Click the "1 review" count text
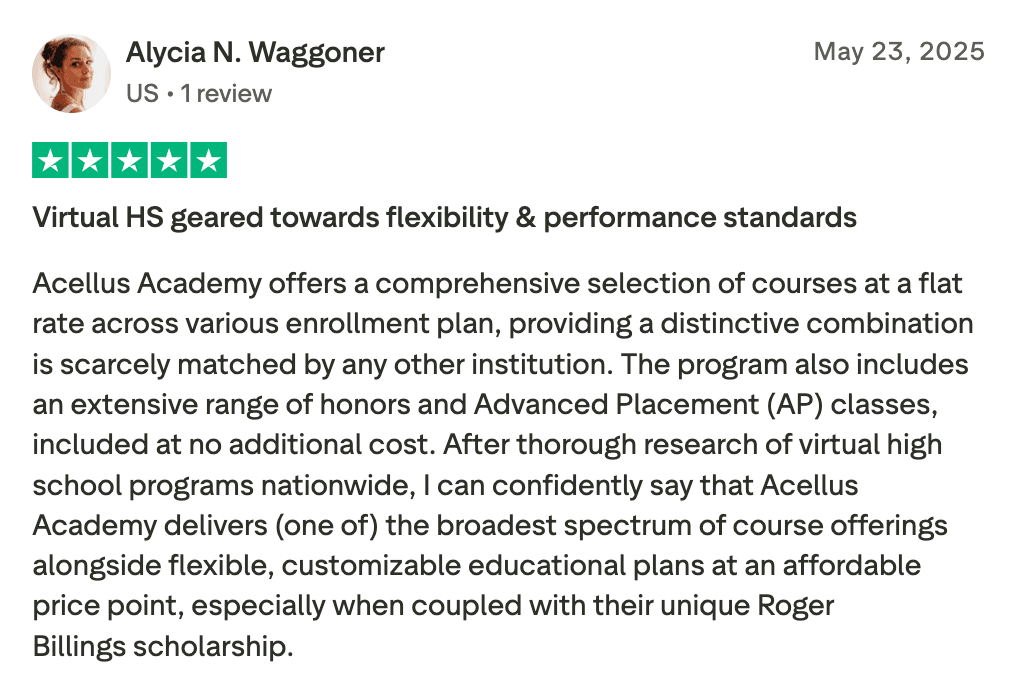The width and height of the screenshot is (1034, 692). point(226,94)
